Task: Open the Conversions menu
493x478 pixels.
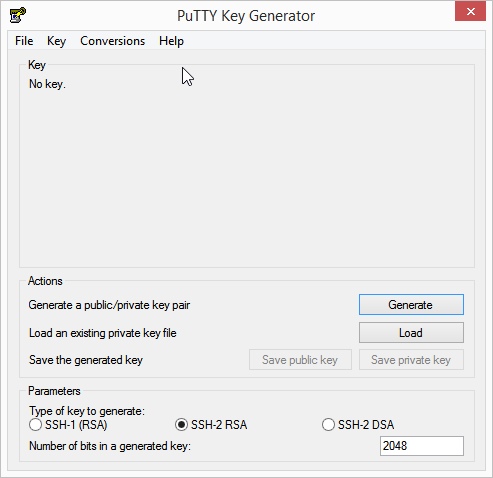Action: (x=113, y=41)
